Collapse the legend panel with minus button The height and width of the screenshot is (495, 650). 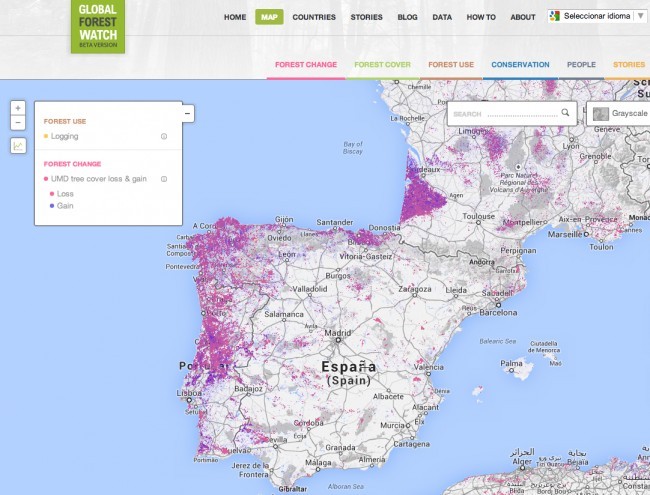(187, 113)
